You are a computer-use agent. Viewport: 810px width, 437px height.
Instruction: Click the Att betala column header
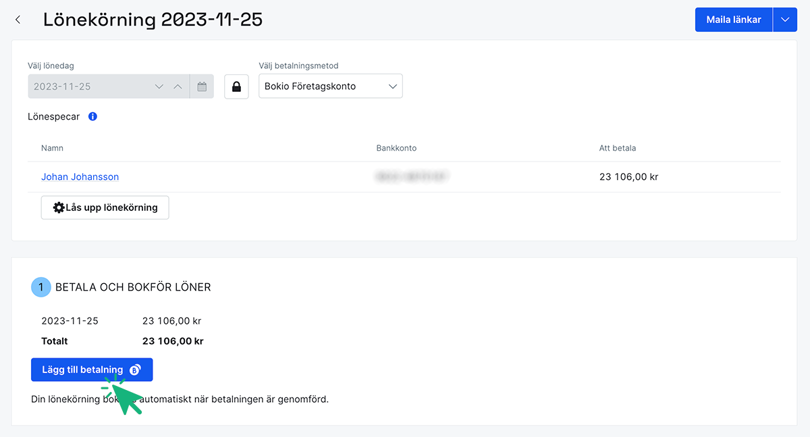tap(617, 148)
